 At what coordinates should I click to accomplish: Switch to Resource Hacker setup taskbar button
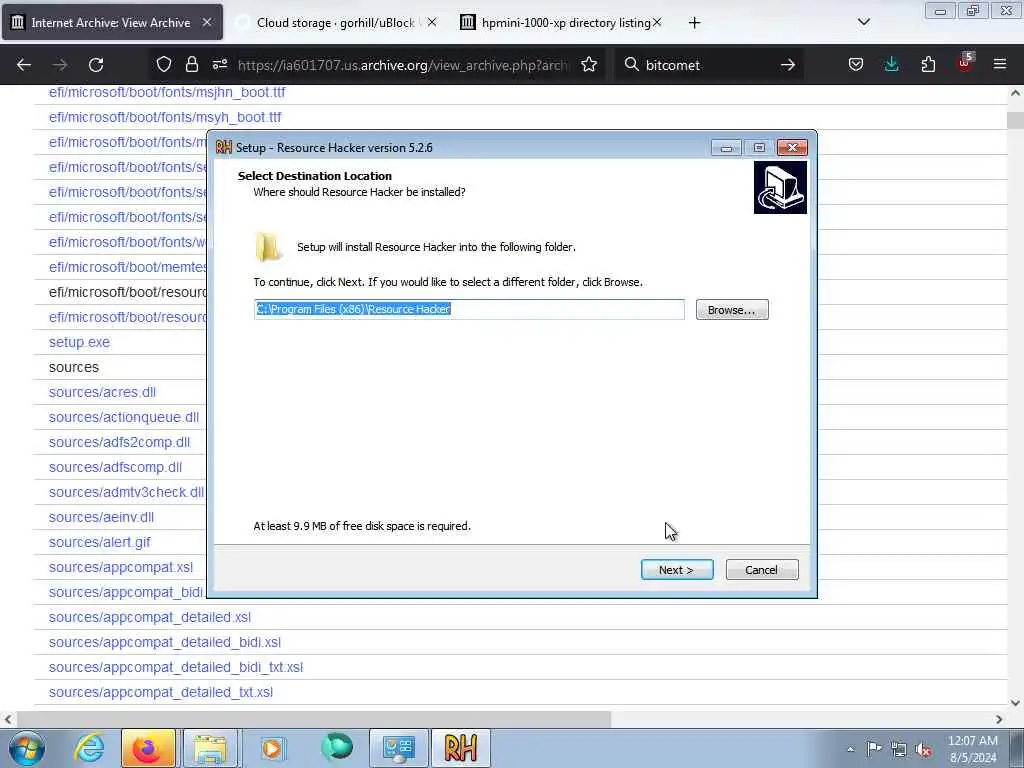(x=460, y=748)
